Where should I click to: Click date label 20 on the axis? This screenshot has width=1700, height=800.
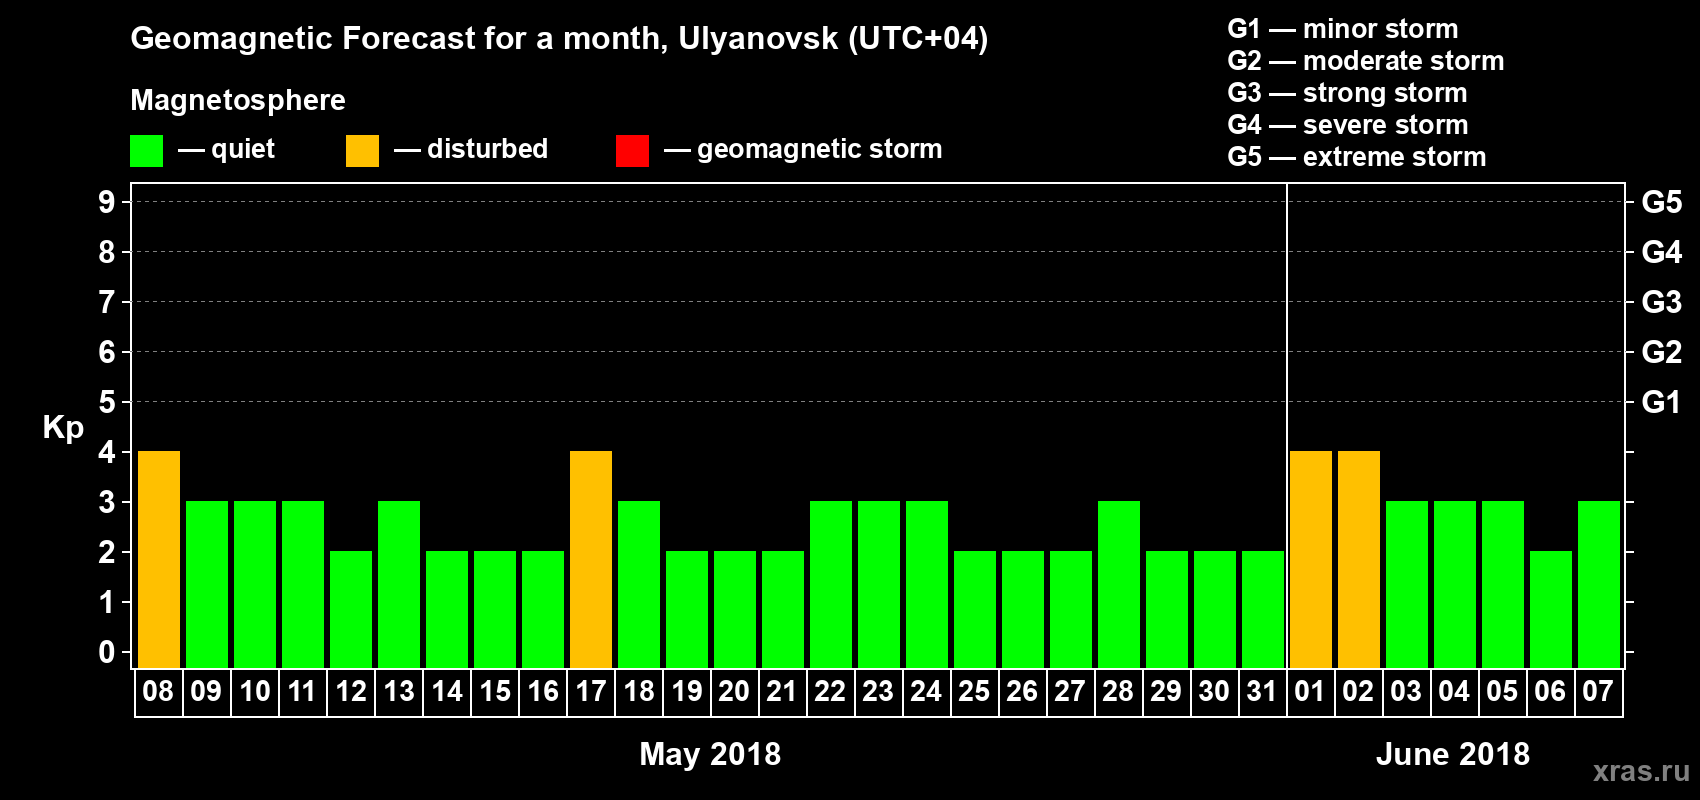coord(734,691)
